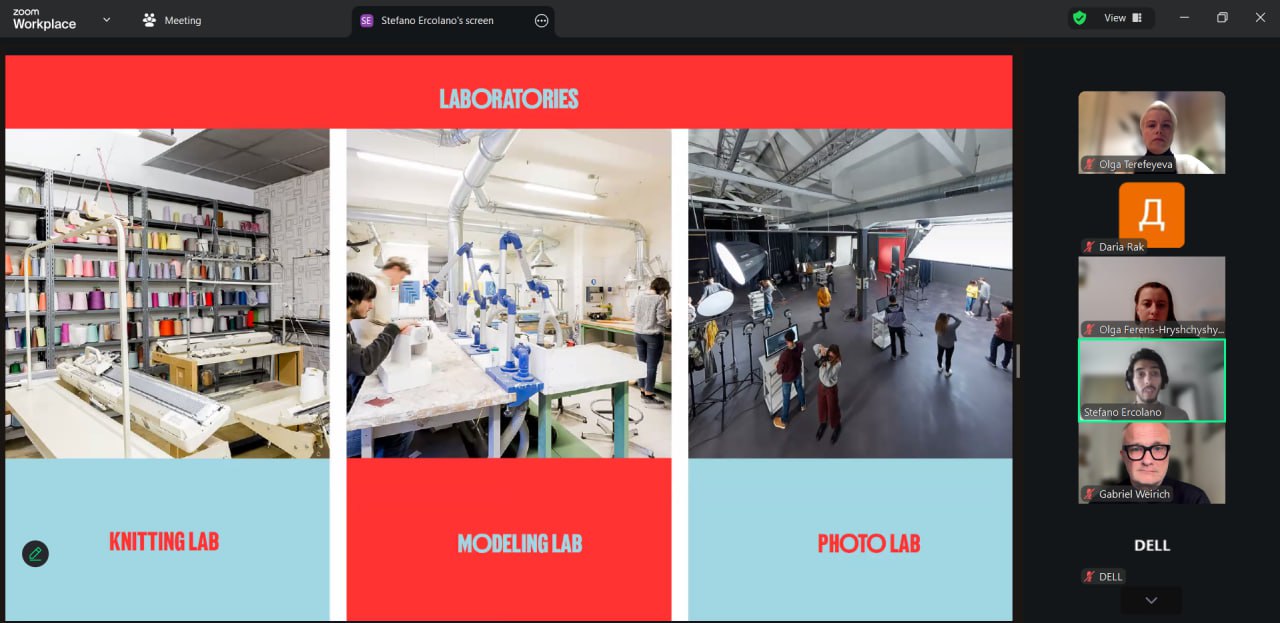Expand the Zoom Workplace dropdown arrow
This screenshot has width=1280, height=623.
coord(106,19)
